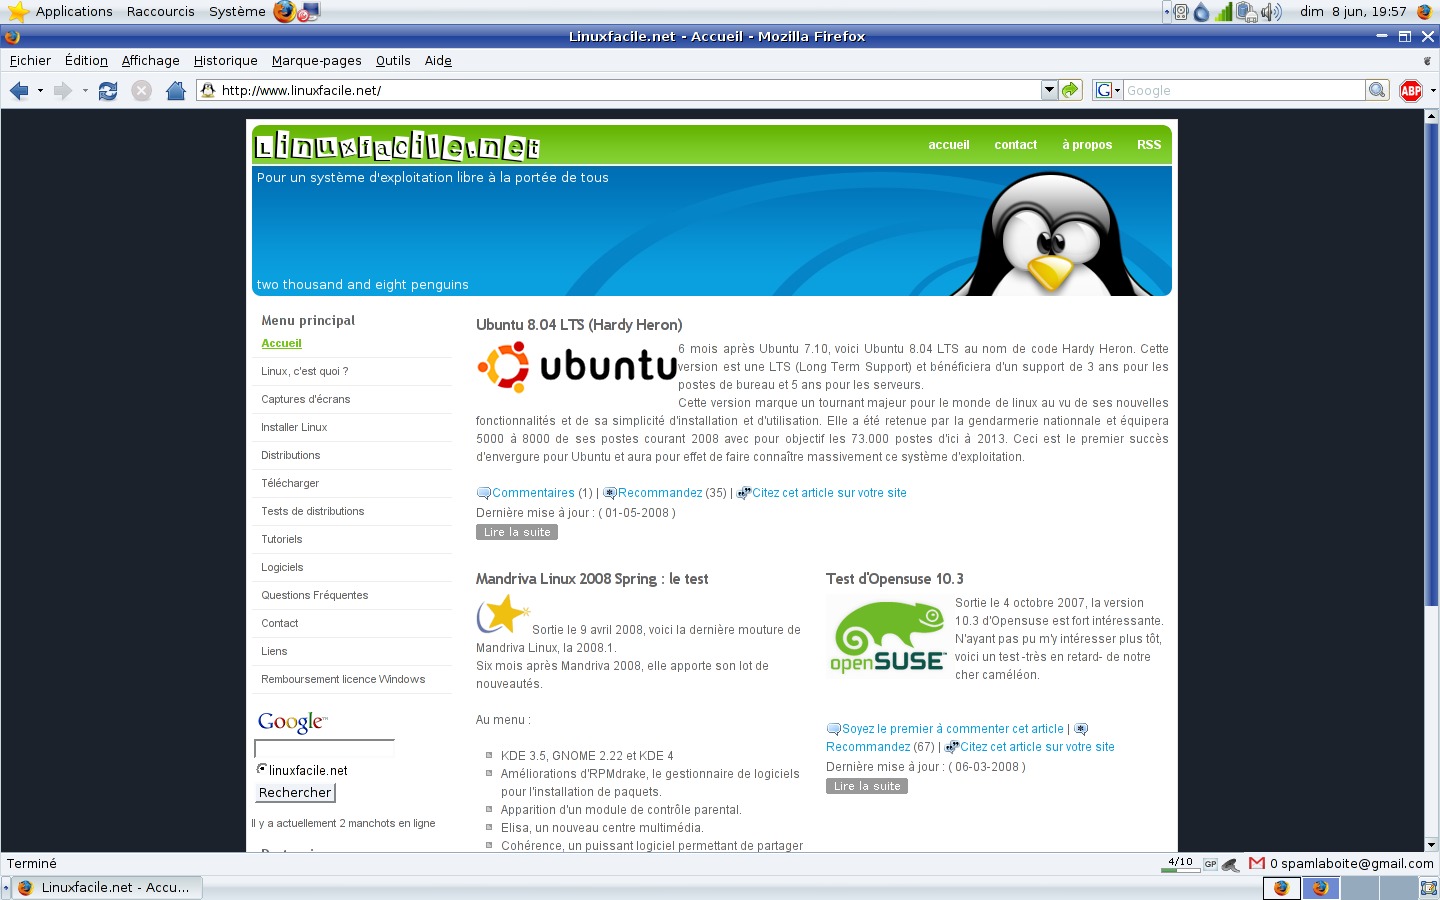
Task: Open the Applications panel menu
Action: [74, 12]
